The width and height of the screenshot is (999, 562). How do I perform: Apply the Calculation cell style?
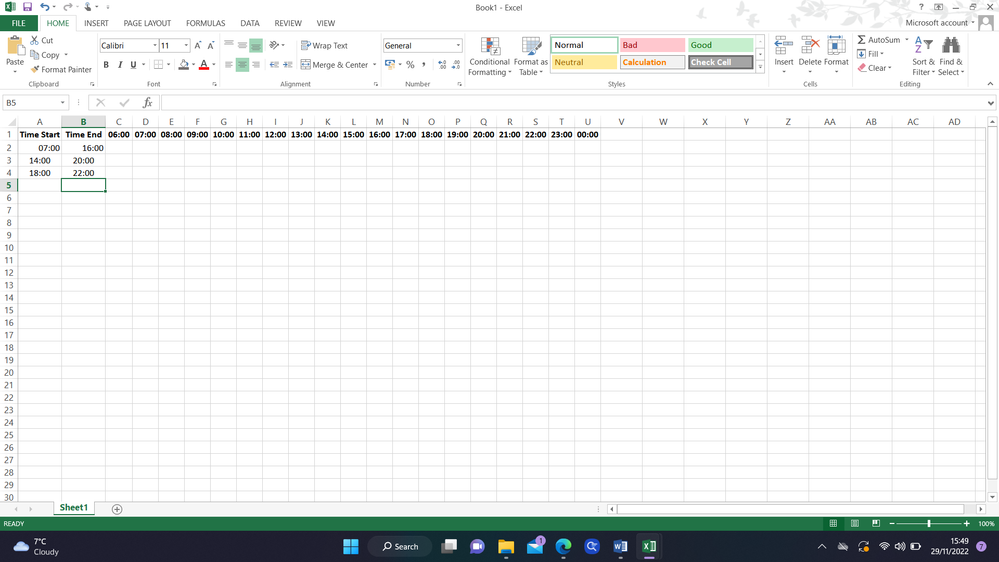point(652,62)
